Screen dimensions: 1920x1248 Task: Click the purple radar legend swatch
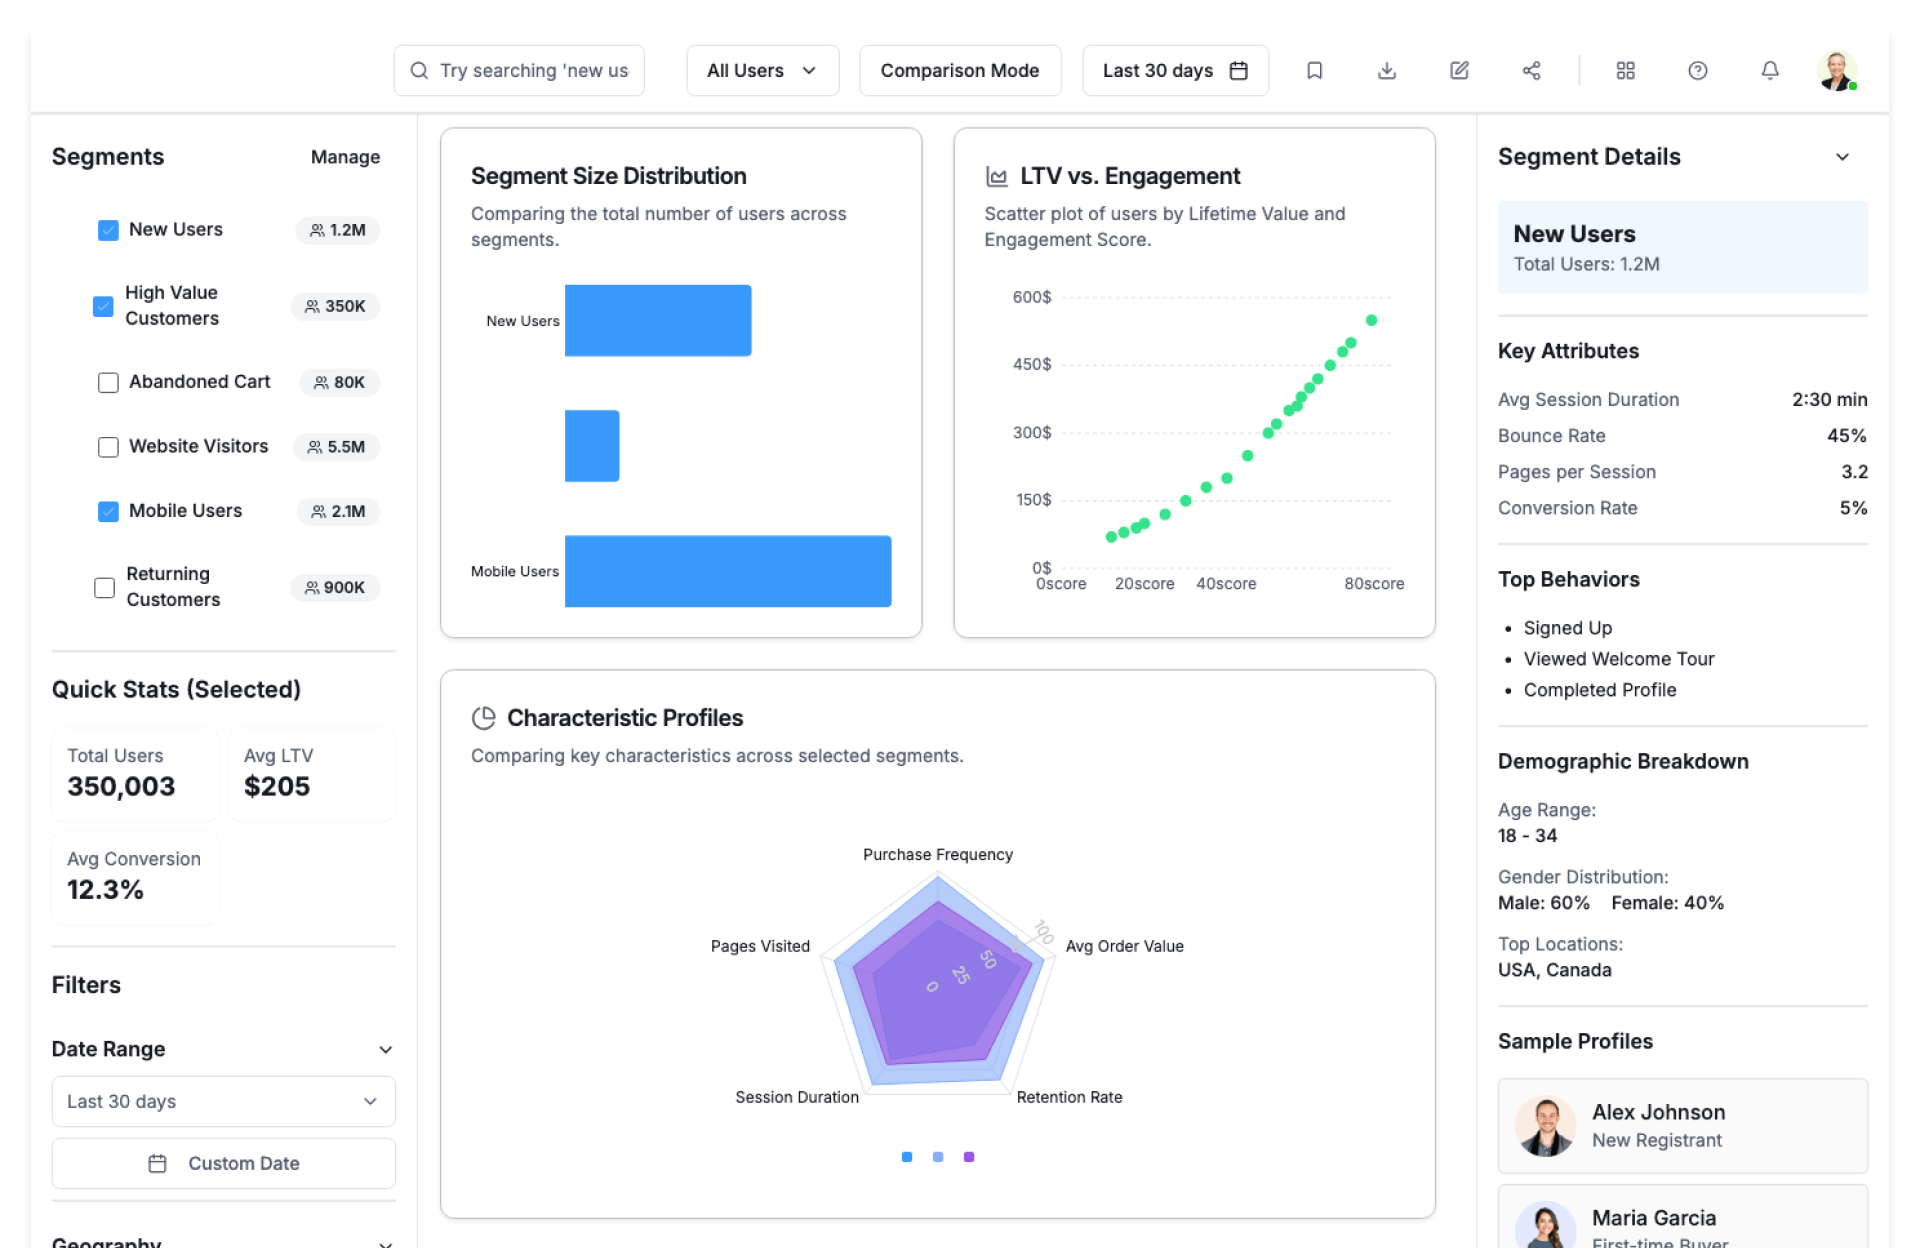click(968, 1157)
